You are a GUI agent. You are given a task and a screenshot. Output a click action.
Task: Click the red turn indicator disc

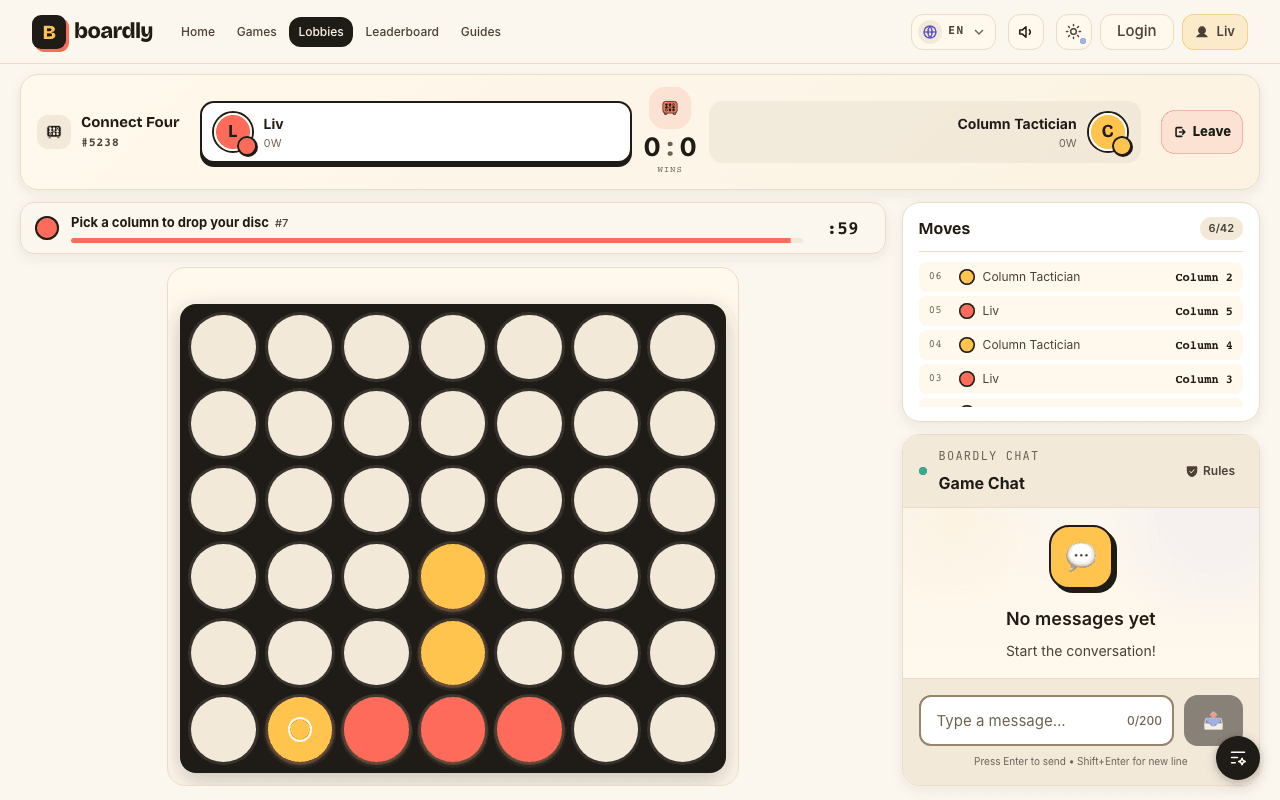pyautogui.click(x=47, y=228)
